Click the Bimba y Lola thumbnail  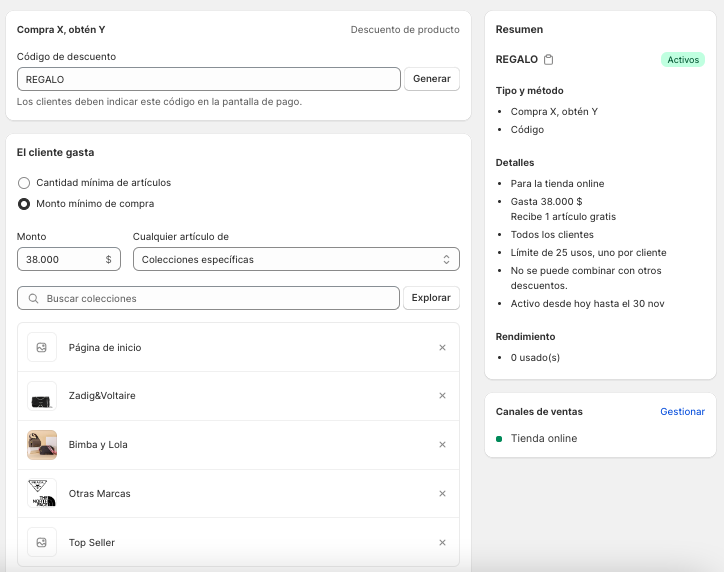pos(42,445)
